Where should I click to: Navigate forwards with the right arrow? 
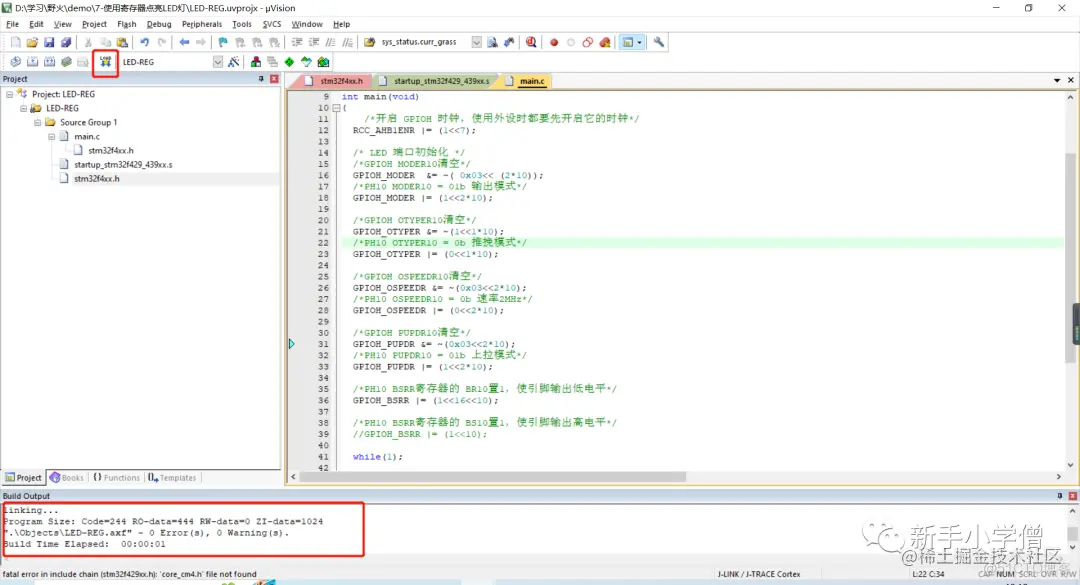pos(200,42)
